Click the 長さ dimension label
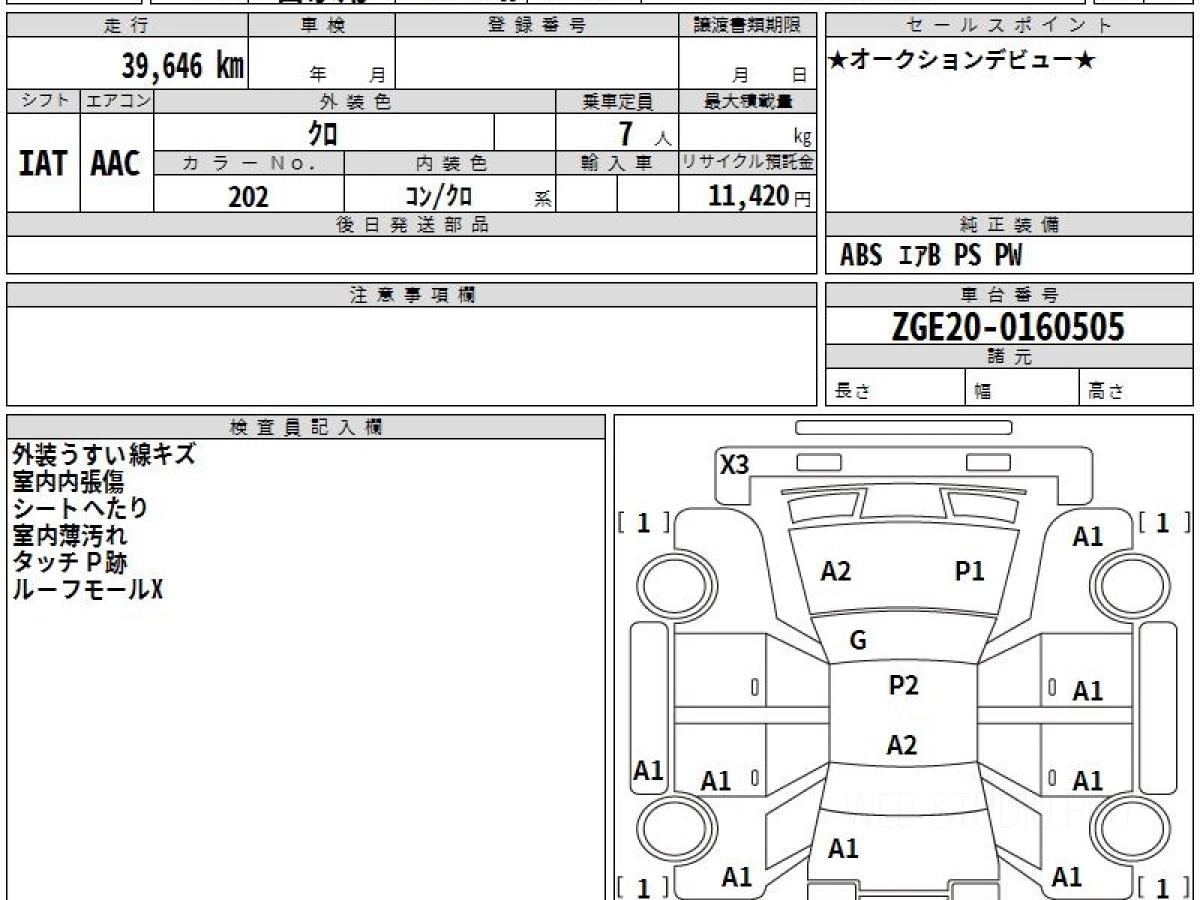Viewport: 1200px width, 900px height. tap(853, 392)
